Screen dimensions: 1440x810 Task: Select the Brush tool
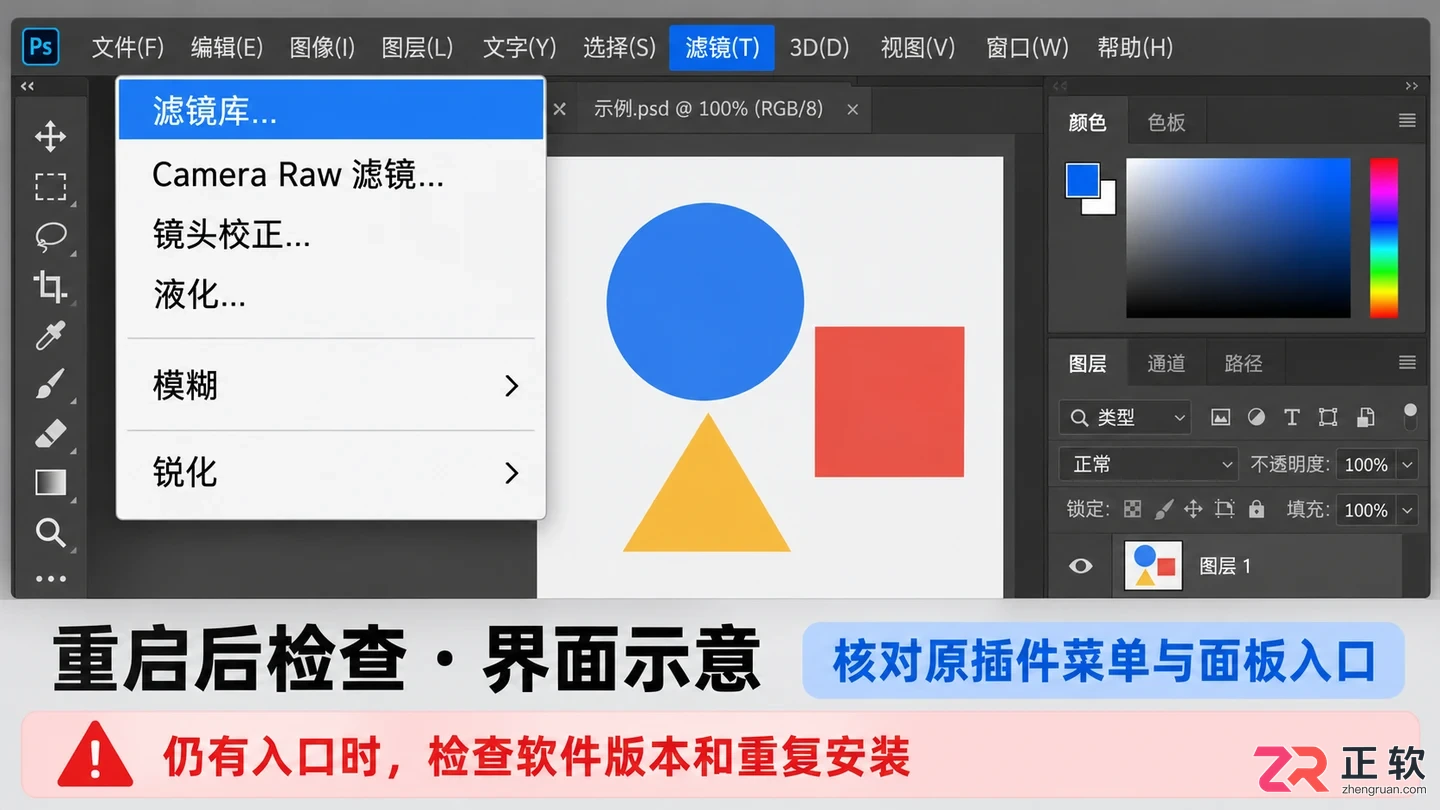(x=50, y=384)
